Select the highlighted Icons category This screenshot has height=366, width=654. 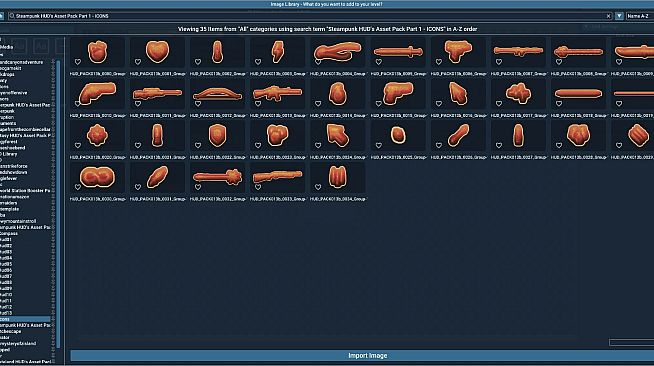point(25,319)
